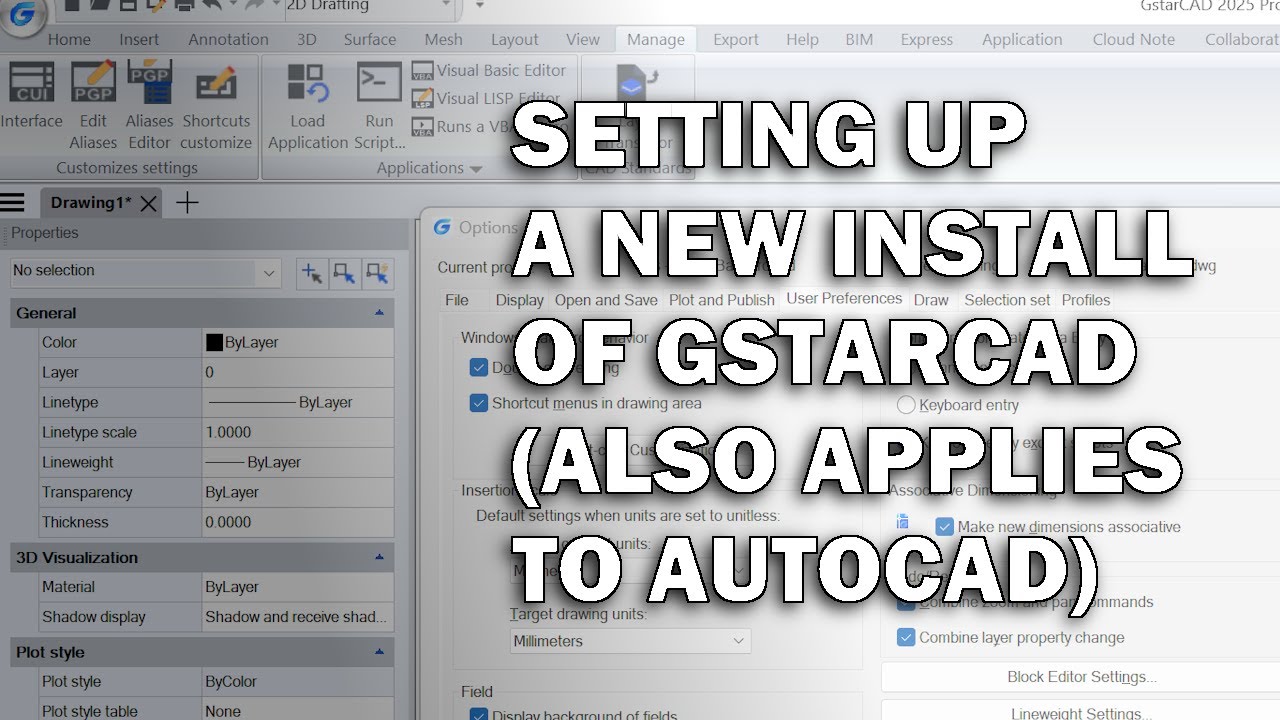
Task: Toggle Shortcut menus in drawing area checkbox
Action: click(479, 404)
